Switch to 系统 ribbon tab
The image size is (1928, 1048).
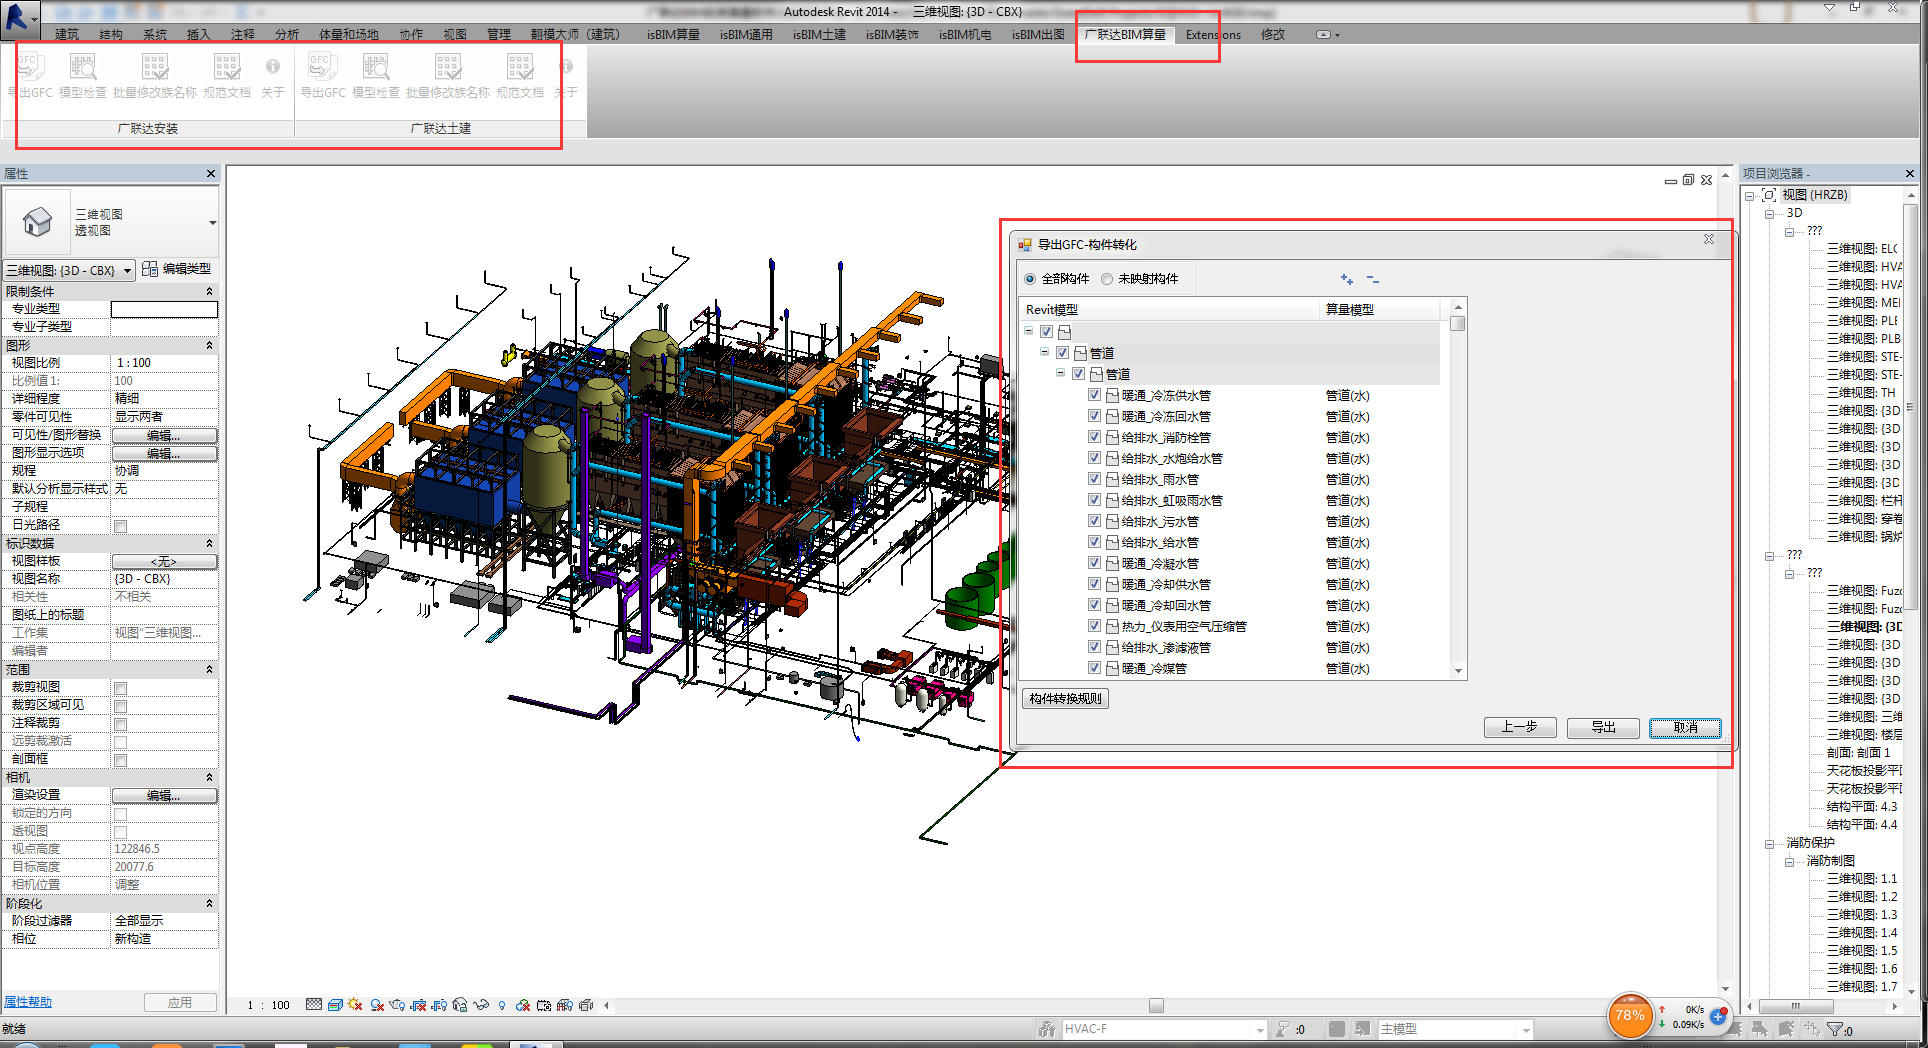pyautogui.click(x=155, y=34)
